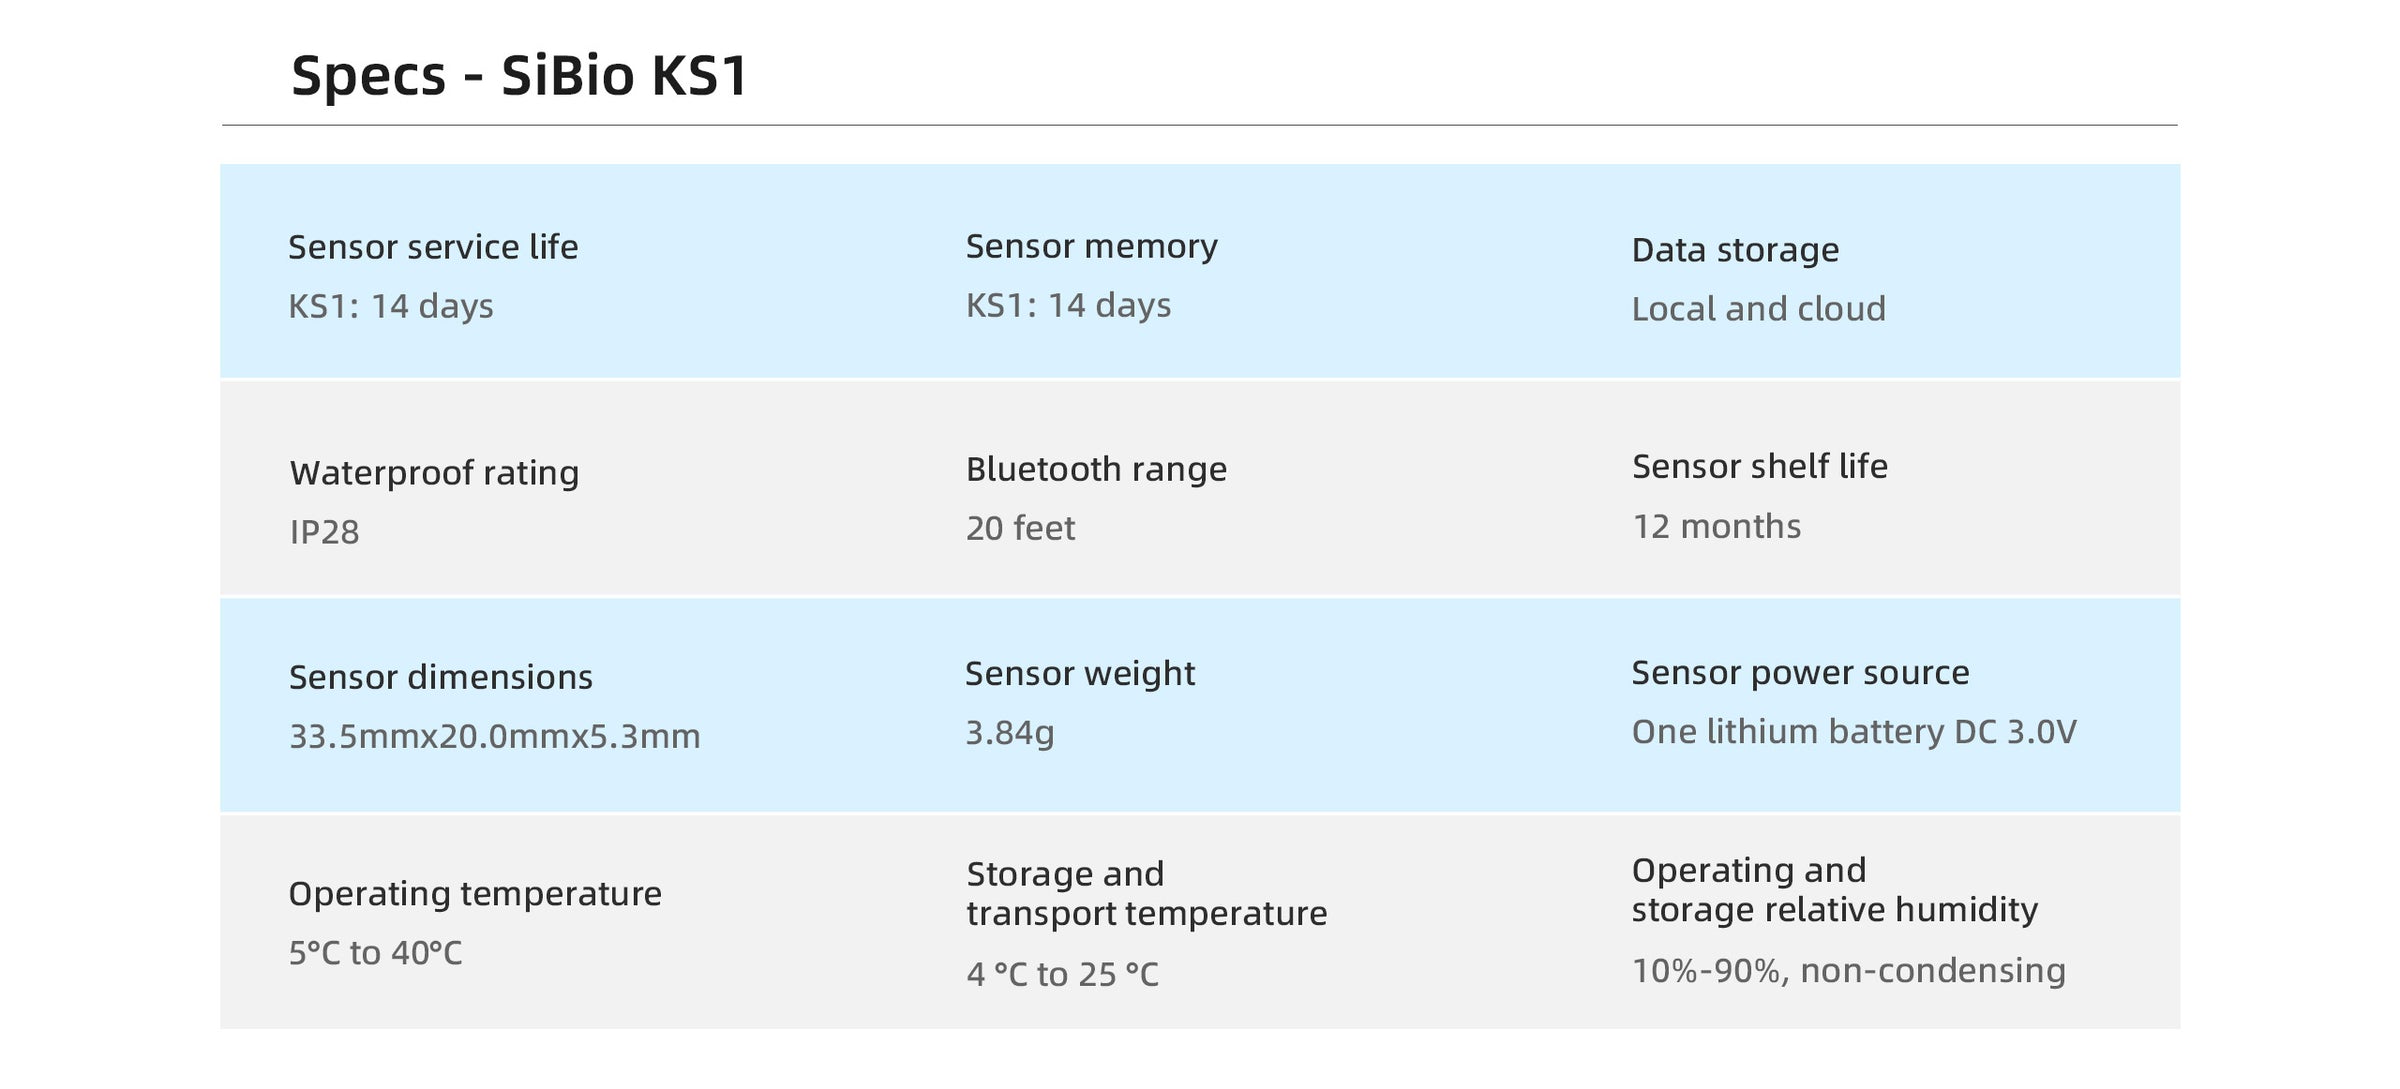Click the "Sensor service life" label

(x=433, y=247)
